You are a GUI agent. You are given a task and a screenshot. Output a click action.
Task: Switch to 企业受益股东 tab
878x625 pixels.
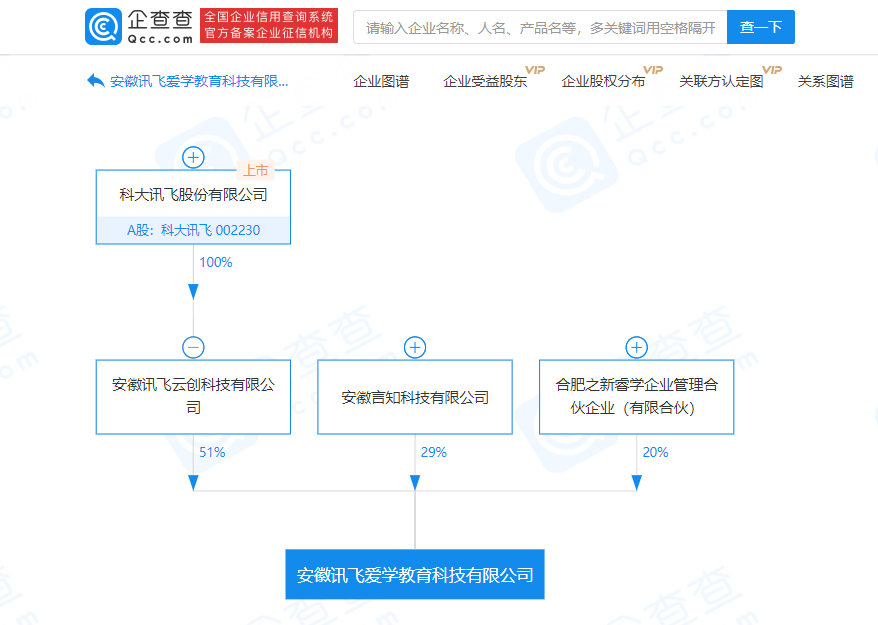[485, 82]
